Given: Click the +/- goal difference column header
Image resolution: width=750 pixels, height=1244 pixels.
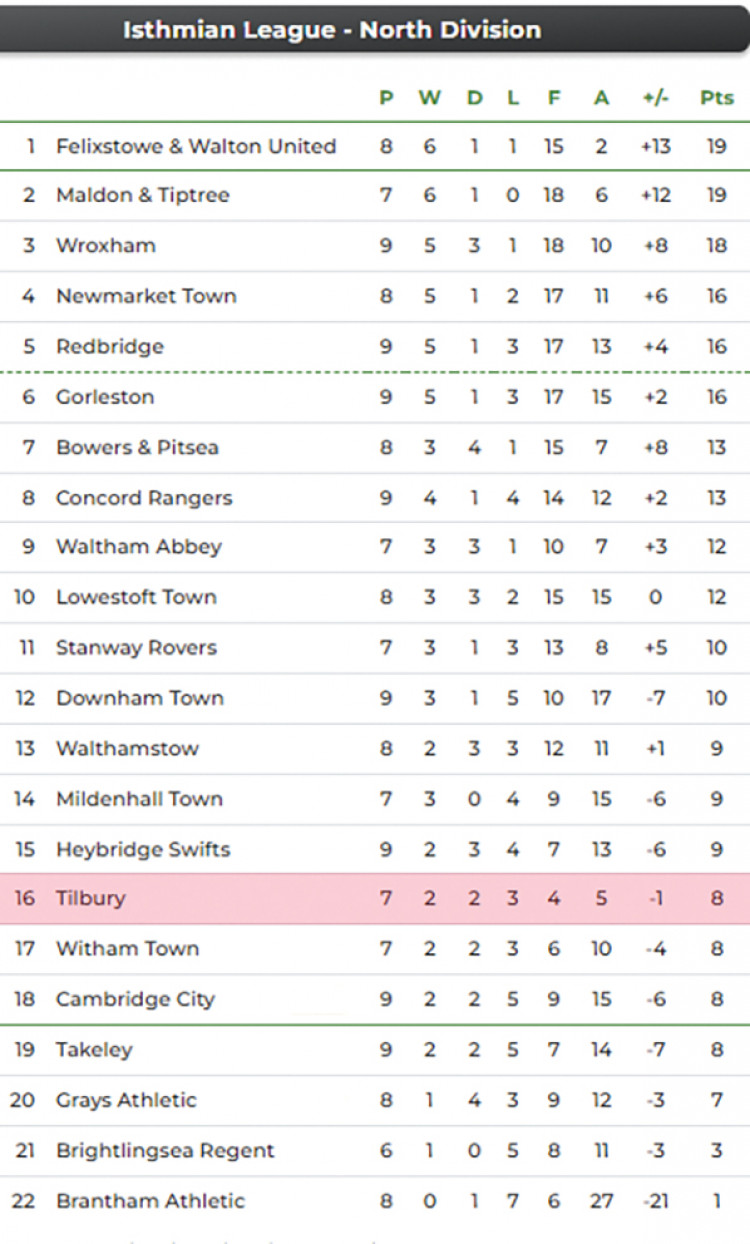Looking at the screenshot, I should pyautogui.click(x=656, y=97).
